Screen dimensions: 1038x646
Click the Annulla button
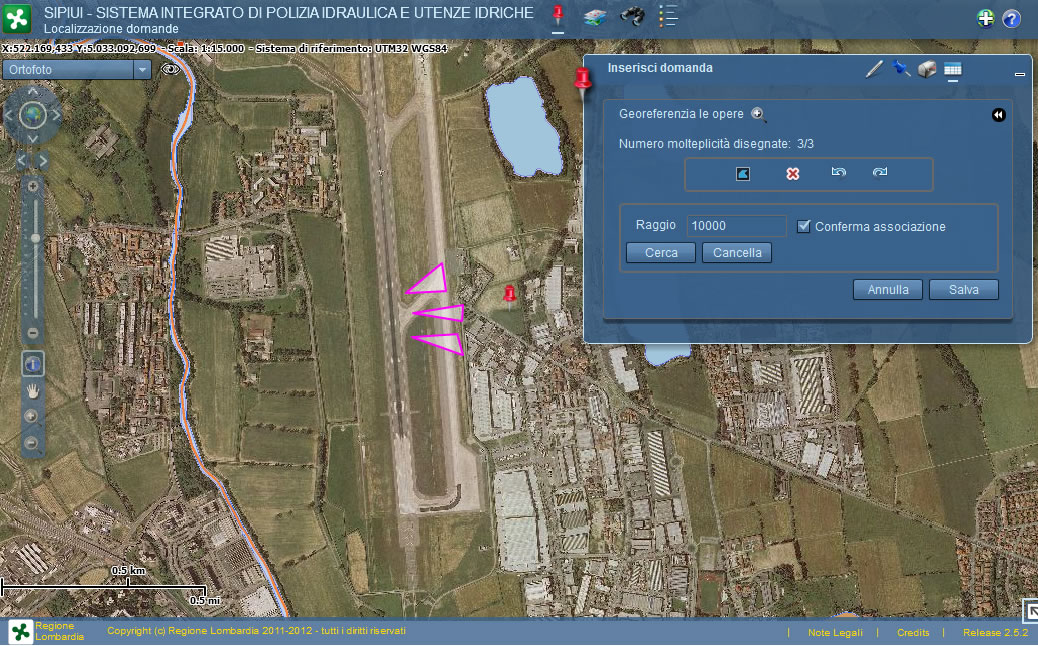pyautogui.click(x=888, y=290)
